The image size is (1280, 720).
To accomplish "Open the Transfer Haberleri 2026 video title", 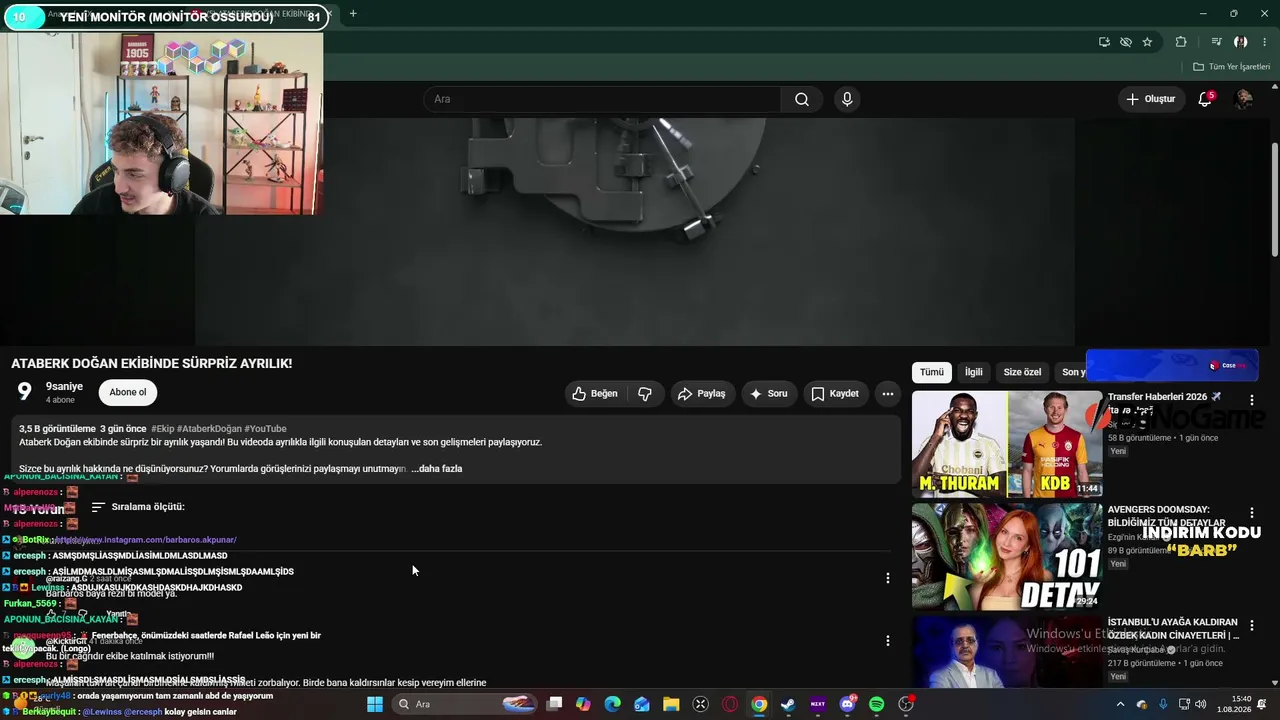I will coord(1164,403).
